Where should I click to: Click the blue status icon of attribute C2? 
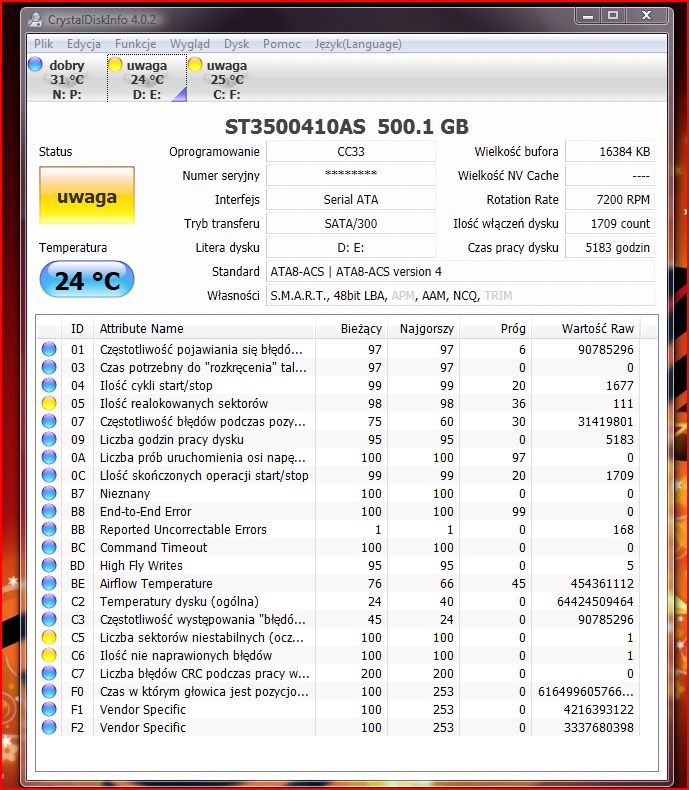point(49,601)
